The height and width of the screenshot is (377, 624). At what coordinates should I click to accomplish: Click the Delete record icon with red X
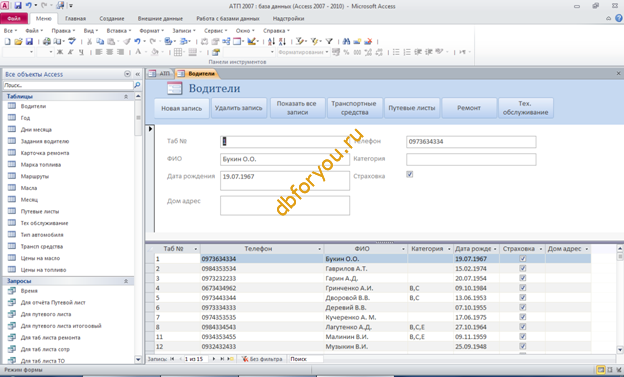(x=368, y=41)
